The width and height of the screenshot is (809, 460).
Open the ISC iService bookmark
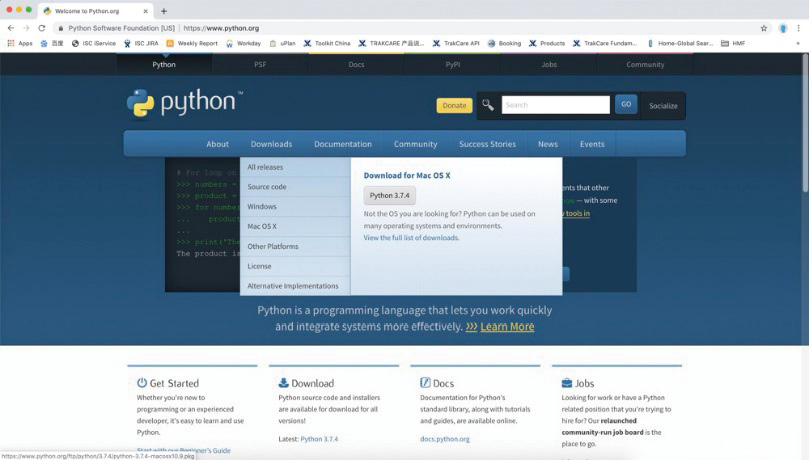[x=94, y=43]
